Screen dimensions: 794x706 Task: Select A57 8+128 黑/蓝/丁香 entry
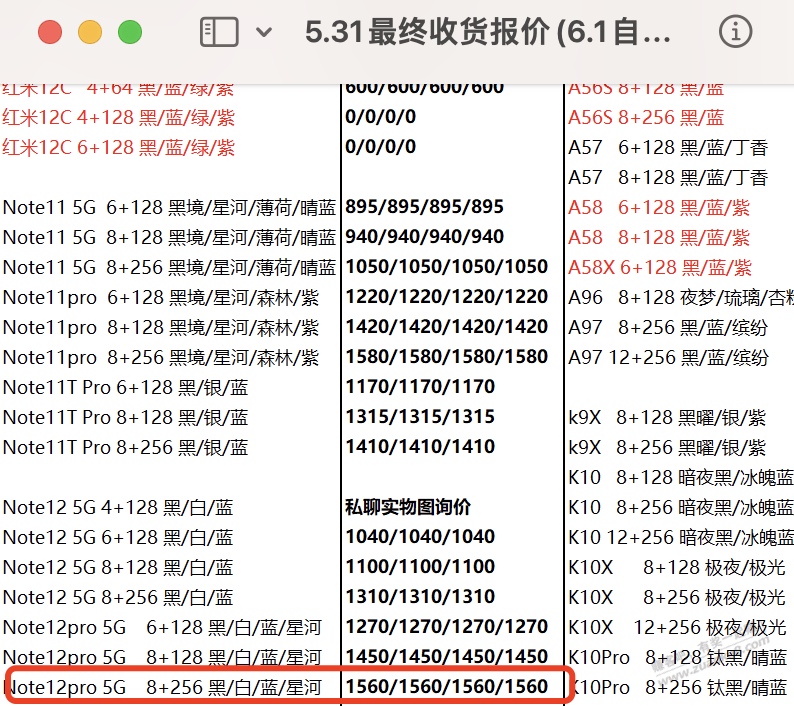click(x=668, y=178)
